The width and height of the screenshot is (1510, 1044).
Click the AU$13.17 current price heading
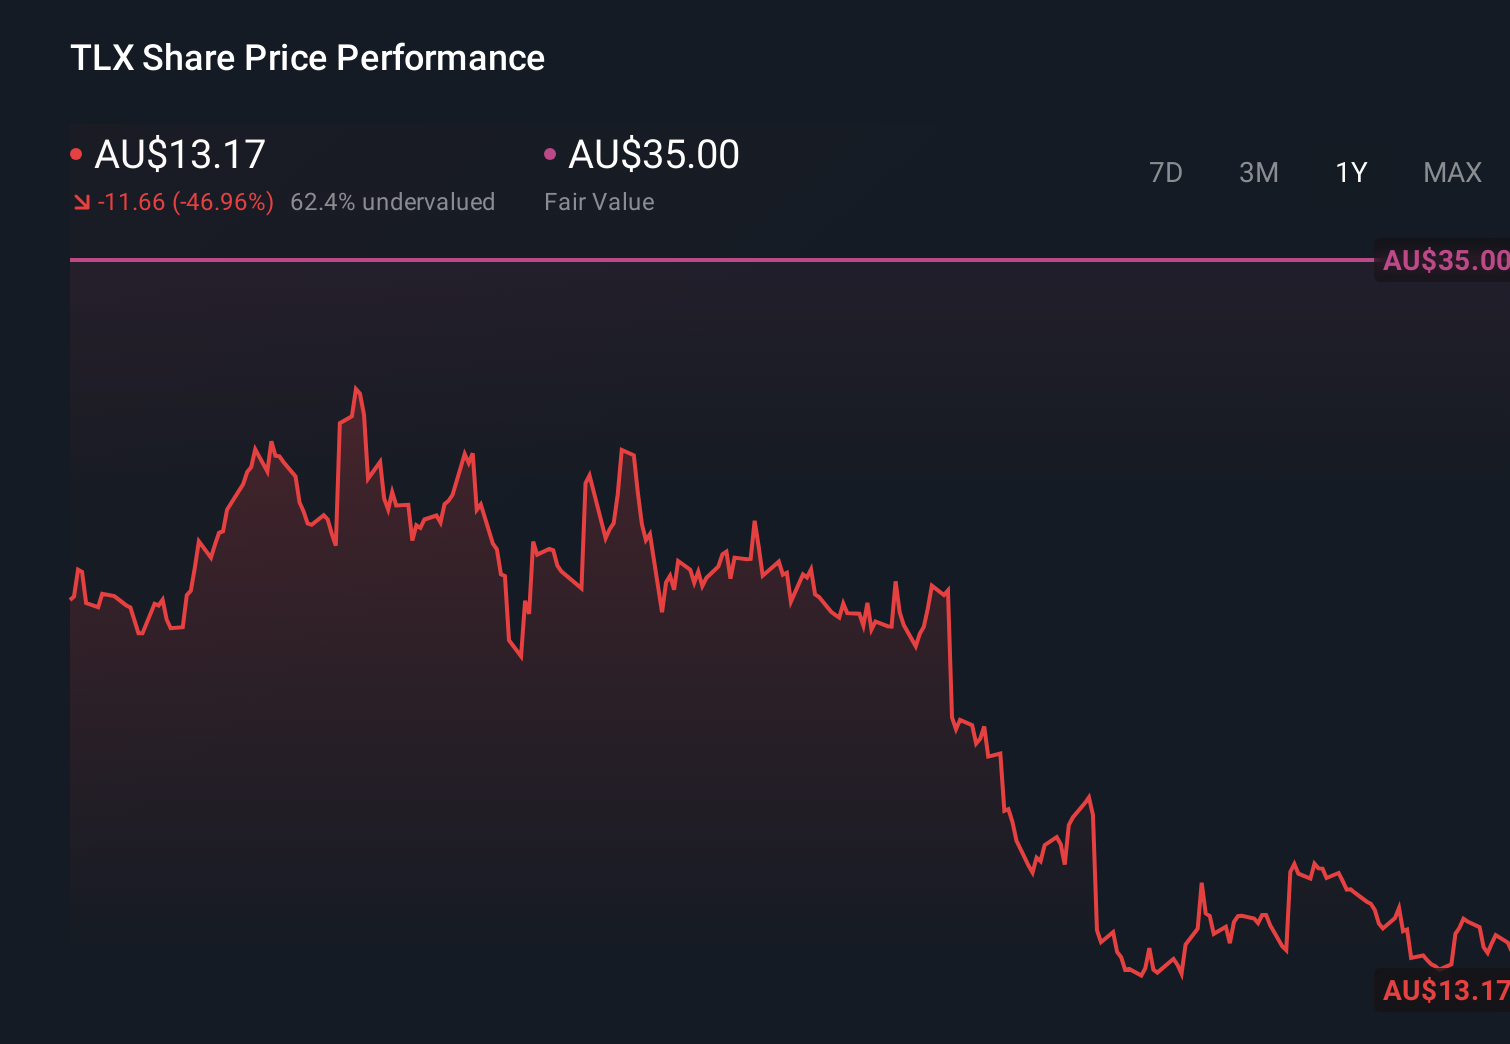point(180,153)
